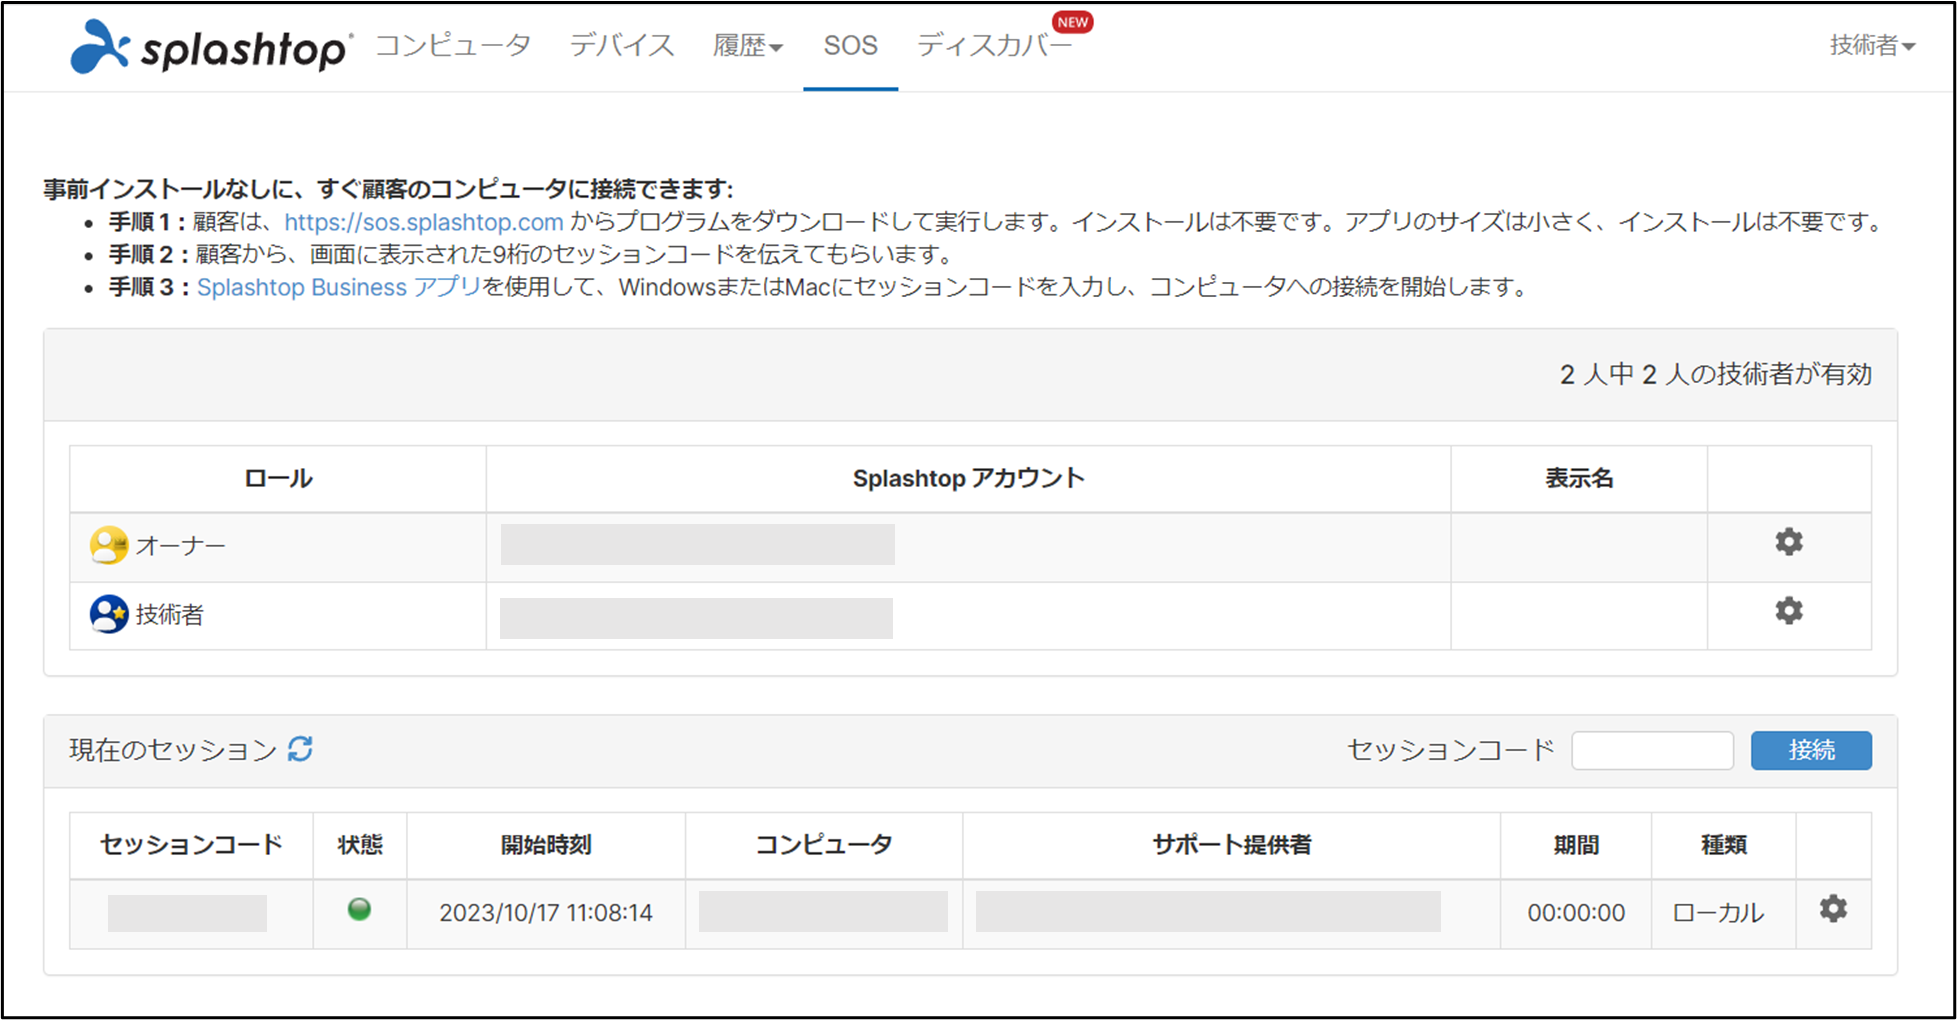Select the duration value 00:00:00
Viewport: 1957px width, 1020px height.
(x=1576, y=913)
